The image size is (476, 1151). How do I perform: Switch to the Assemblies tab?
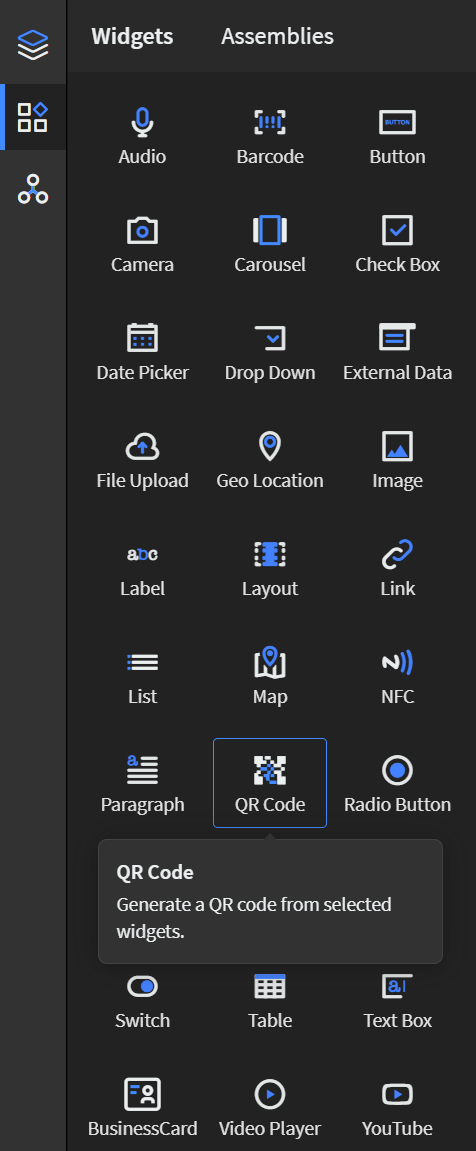[278, 36]
